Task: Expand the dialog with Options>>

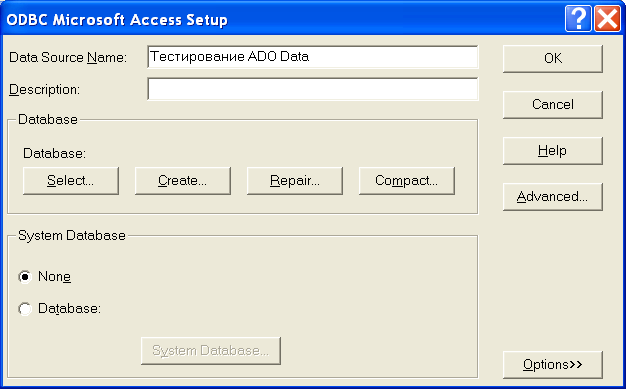Action: 553,365
